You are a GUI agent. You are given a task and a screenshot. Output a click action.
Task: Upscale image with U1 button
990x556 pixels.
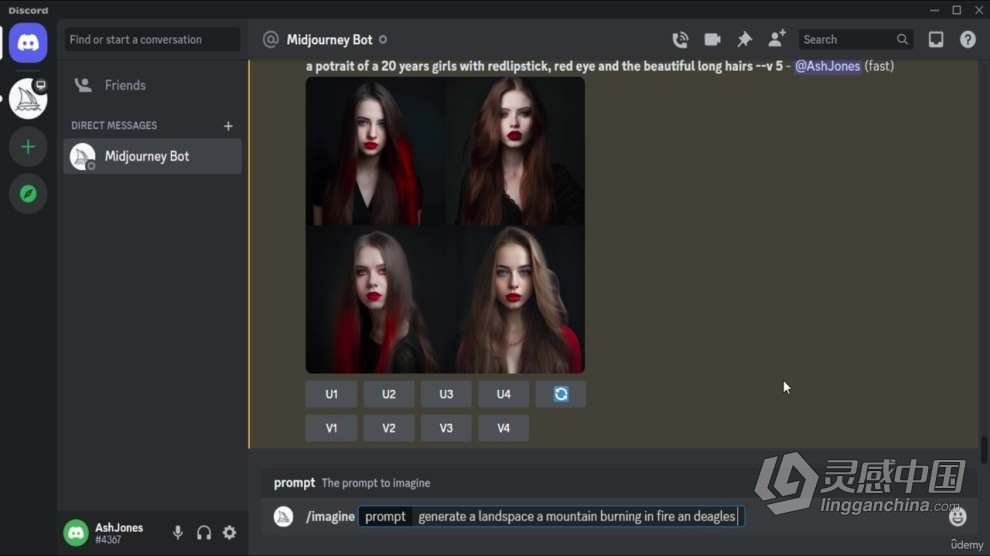[331, 394]
